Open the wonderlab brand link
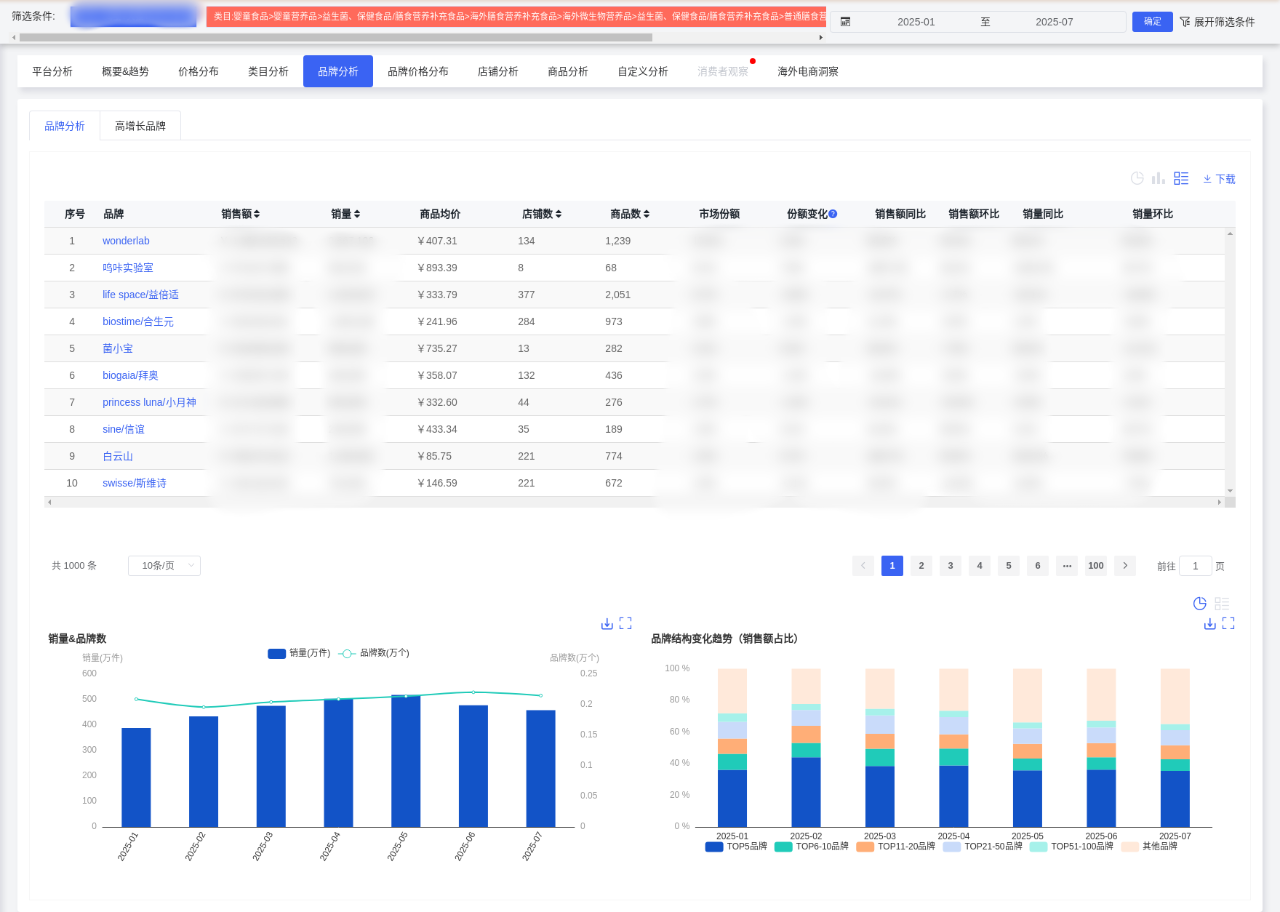 (x=126, y=241)
